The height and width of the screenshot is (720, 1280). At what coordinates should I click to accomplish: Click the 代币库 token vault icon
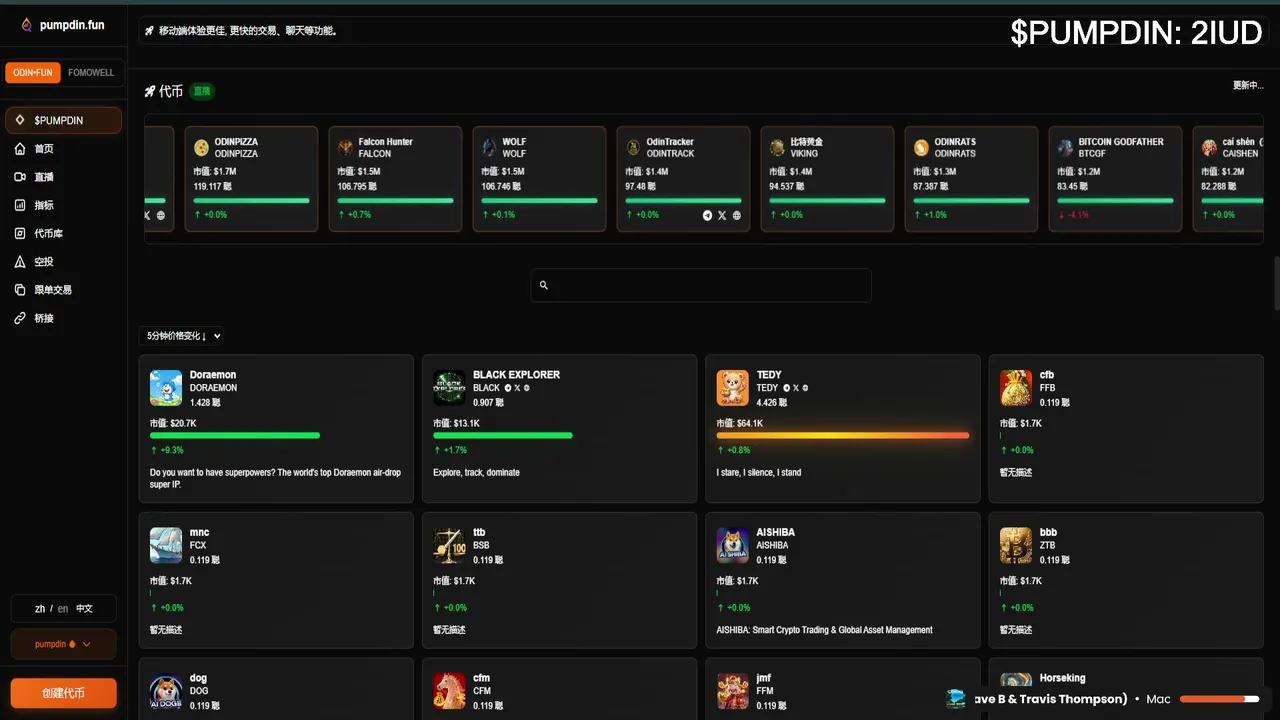tap(20, 233)
